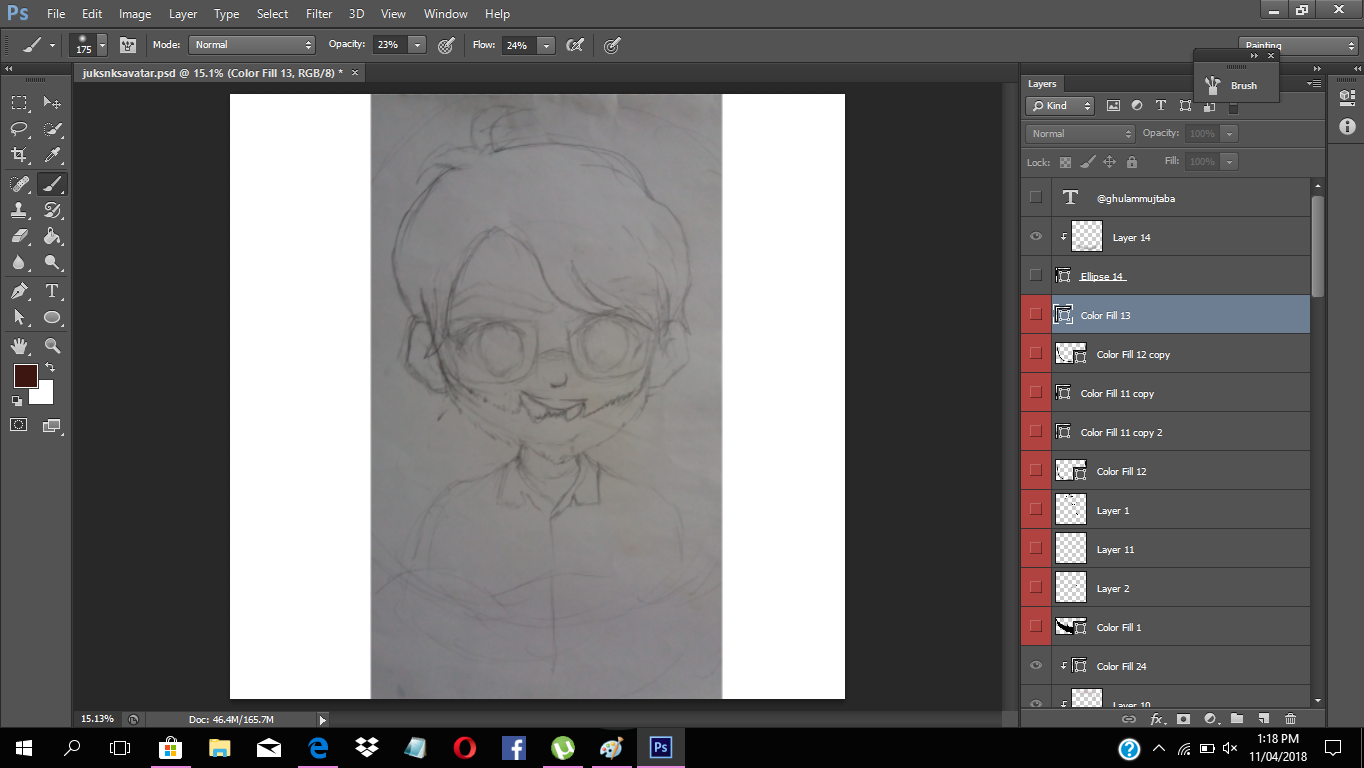Select the Color Fill 12 copy layer
Image resolution: width=1364 pixels, height=768 pixels.
(x=1180, y=354)
